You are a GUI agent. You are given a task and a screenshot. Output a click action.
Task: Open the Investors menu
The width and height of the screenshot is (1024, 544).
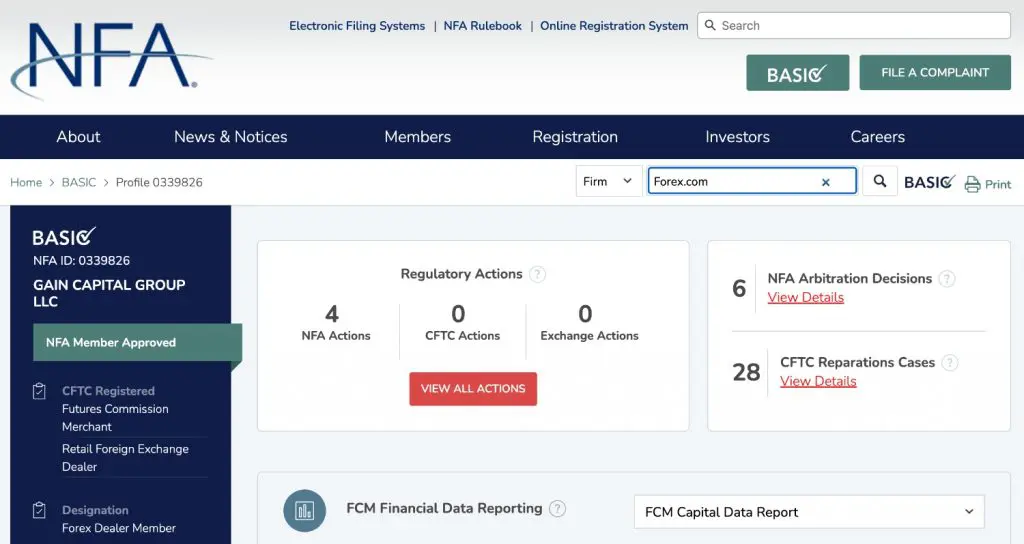[x=737, y=136]
